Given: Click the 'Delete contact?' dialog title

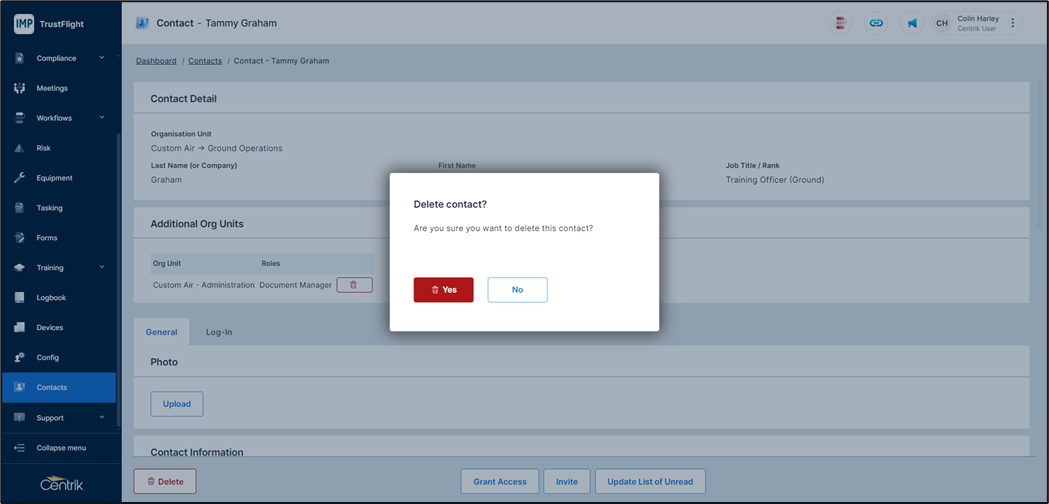Looking at the screenshot, I should 450,203.
